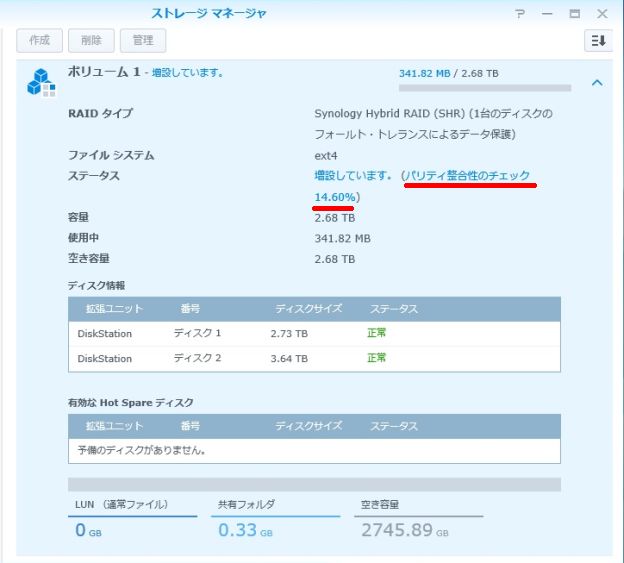This screenshot has height=563, width=624.
Task: Click the 管理 (Manage) button
Action: tap(143, 41)
